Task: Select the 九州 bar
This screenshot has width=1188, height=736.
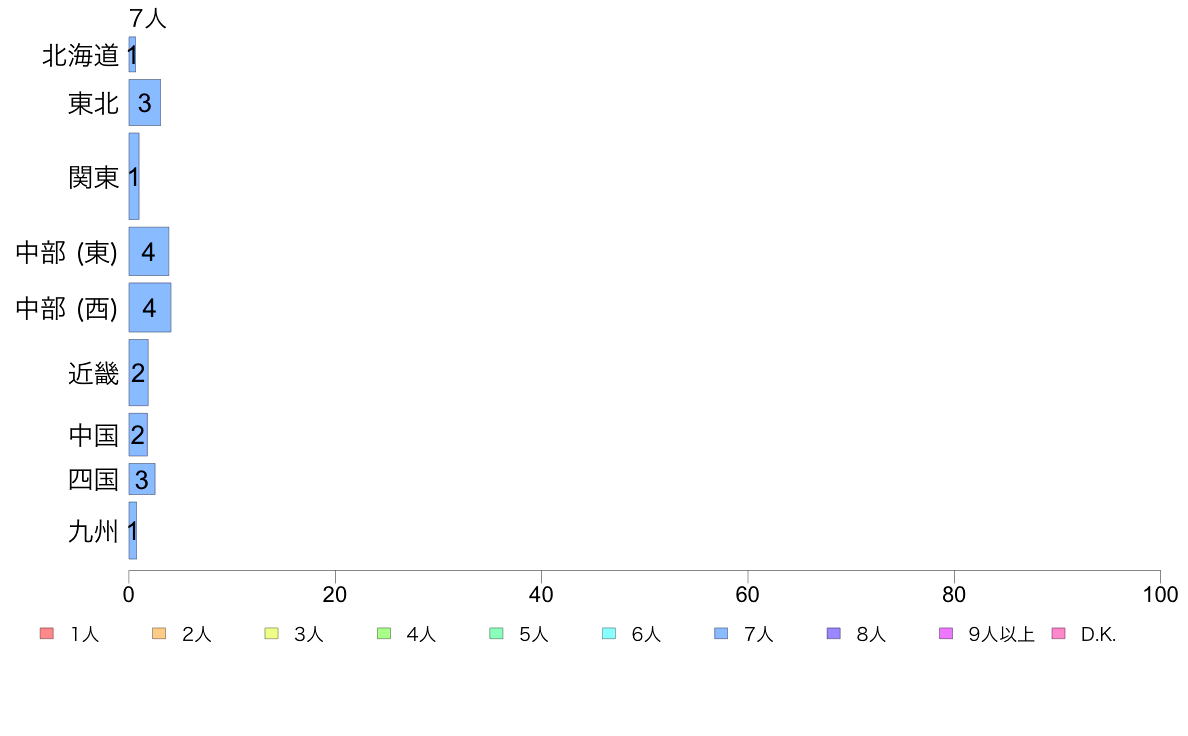Action: point(133,531)
